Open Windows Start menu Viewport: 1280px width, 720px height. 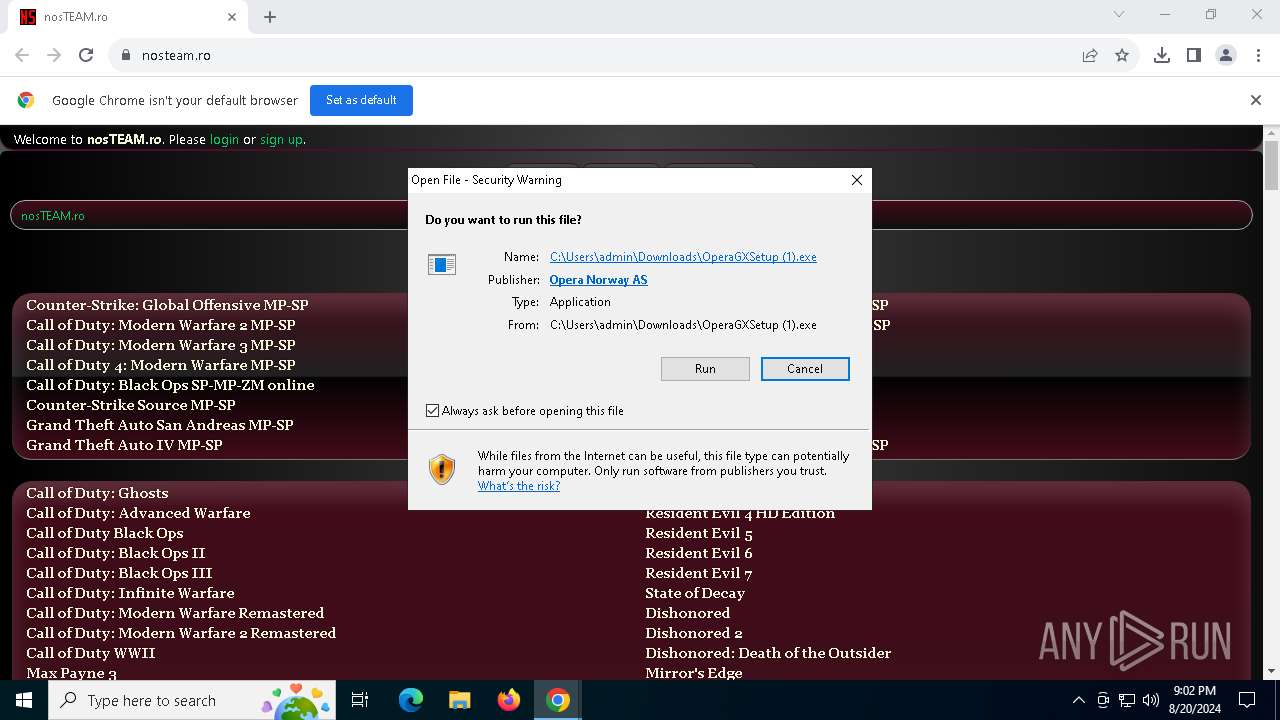click(24, 700)
